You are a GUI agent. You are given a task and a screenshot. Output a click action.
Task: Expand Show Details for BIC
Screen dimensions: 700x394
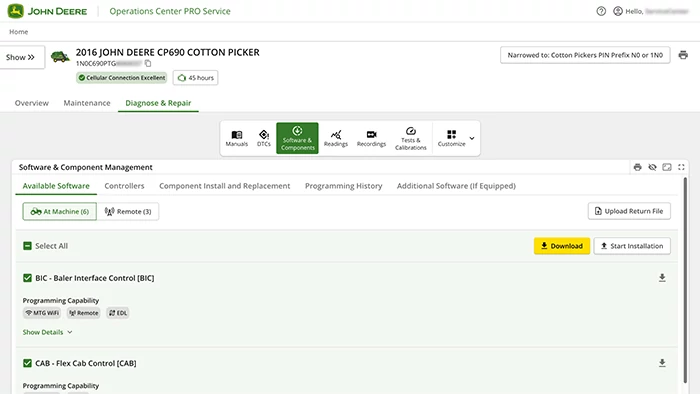pos(47,332)
